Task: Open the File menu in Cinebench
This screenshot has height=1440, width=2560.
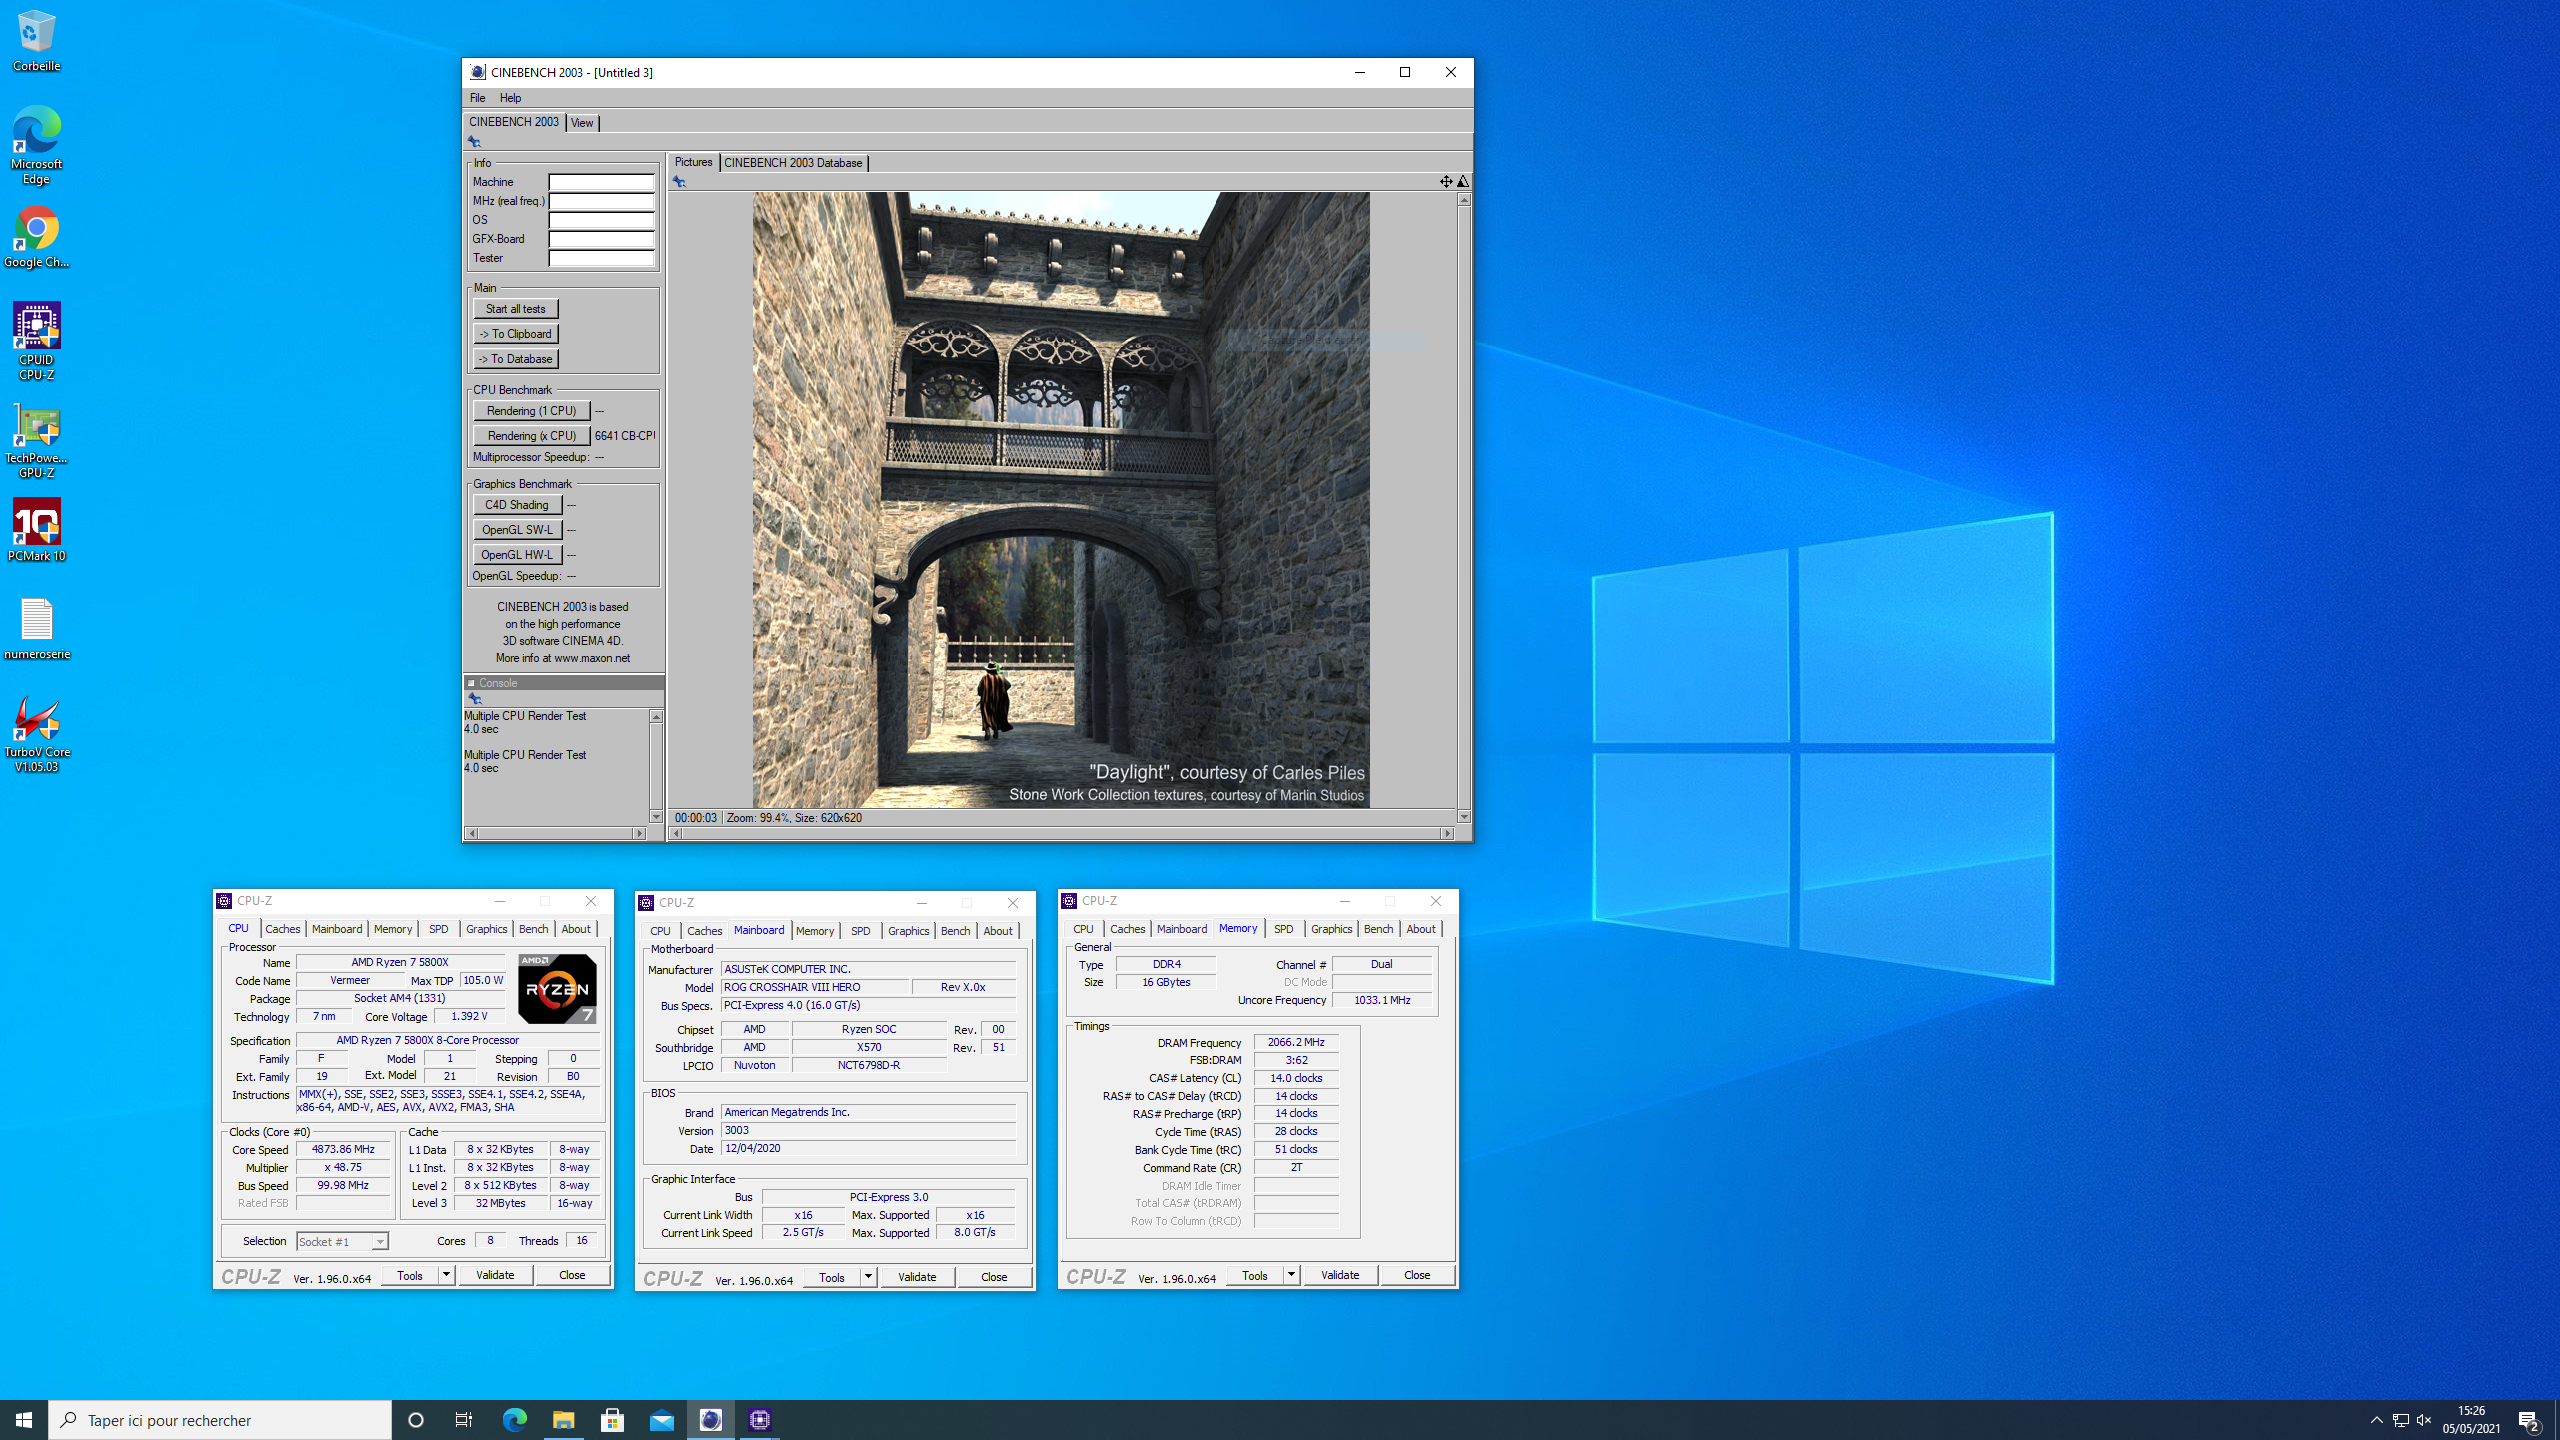Action: tap(477, 98)
